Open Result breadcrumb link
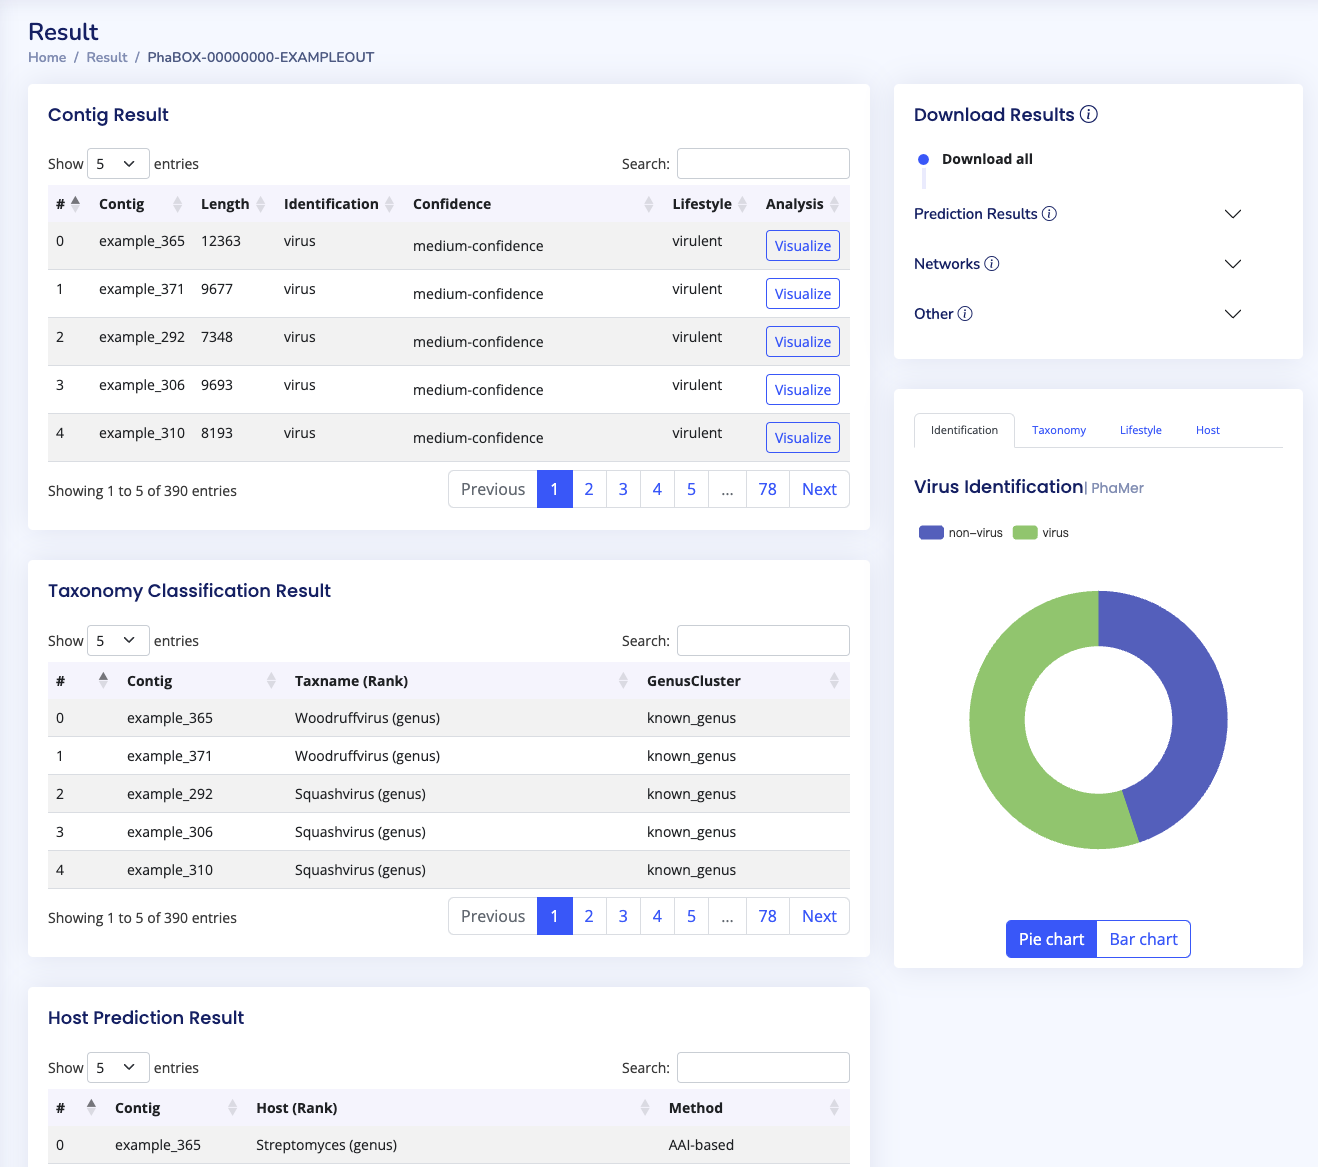 (107, 57)
